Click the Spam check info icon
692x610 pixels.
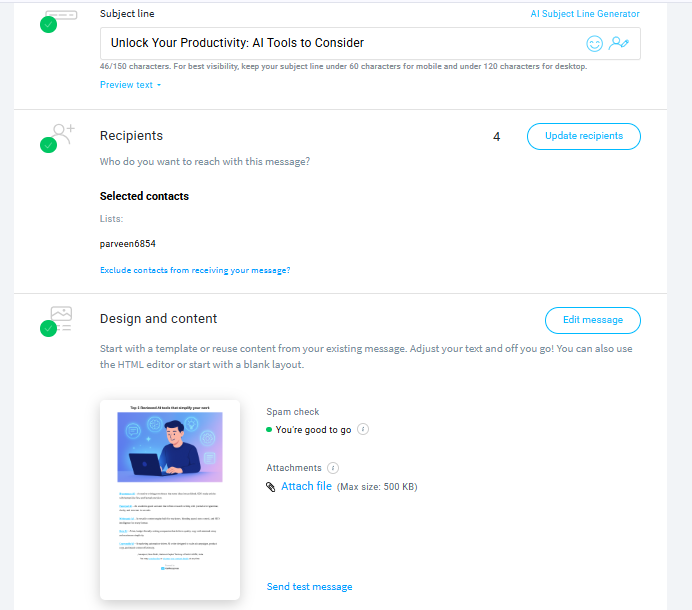click(x=363, y=430)
